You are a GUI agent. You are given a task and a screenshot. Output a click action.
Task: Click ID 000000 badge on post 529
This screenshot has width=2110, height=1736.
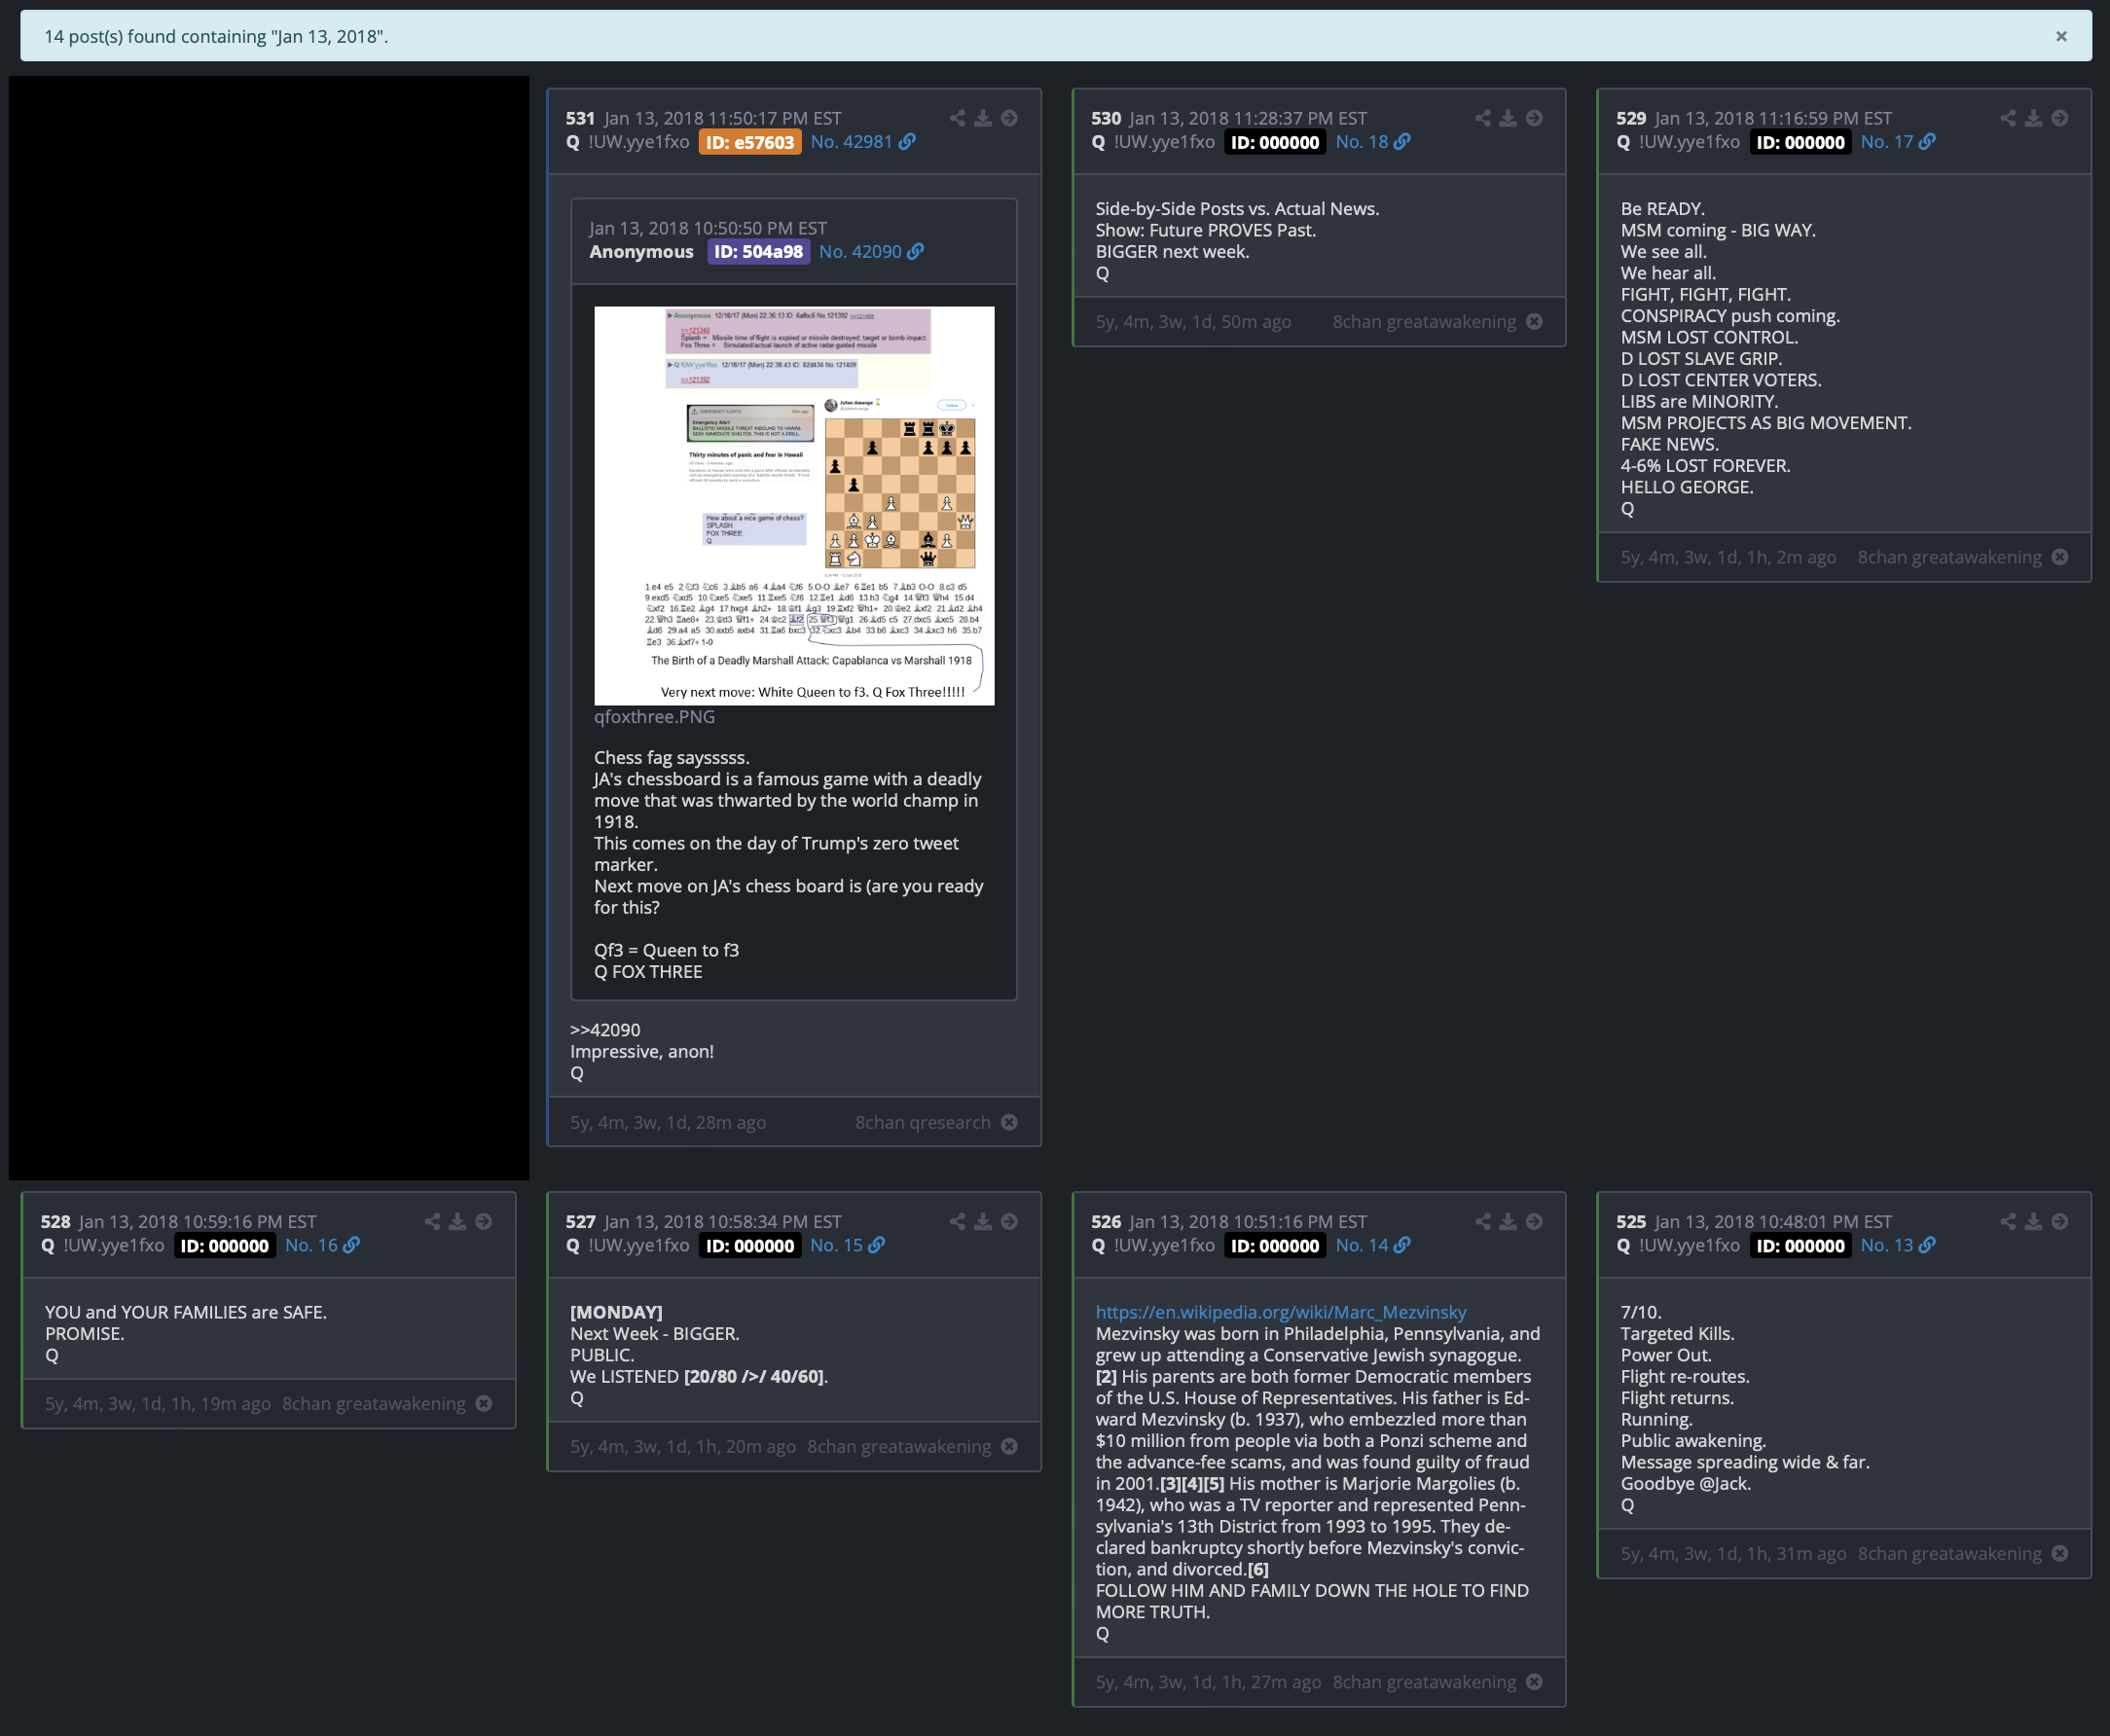coord(1799,142)
